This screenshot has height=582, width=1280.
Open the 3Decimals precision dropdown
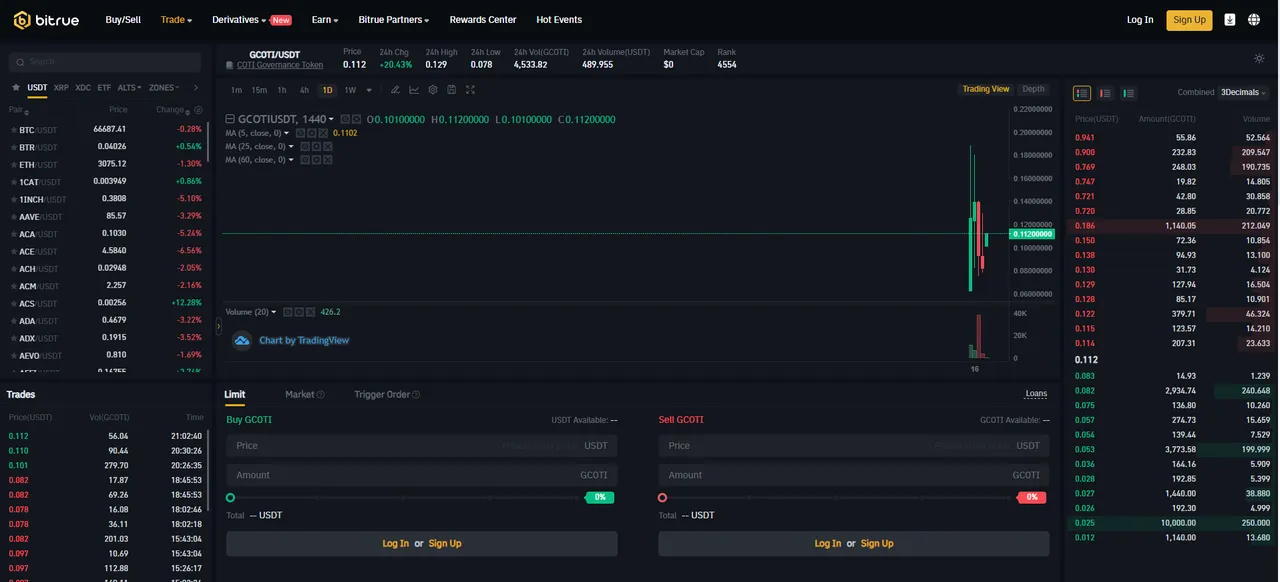pyautogui.click(x=1243, y=93)
